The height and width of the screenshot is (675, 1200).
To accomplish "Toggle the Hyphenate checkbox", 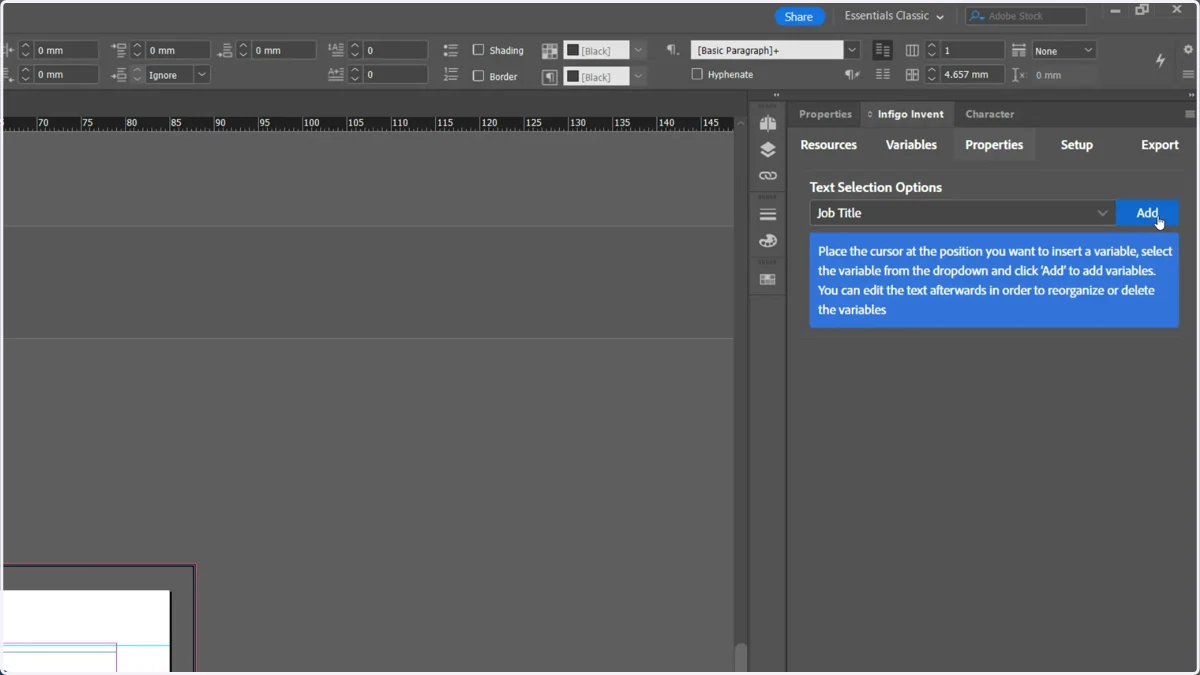I will [x=697, y=74].
